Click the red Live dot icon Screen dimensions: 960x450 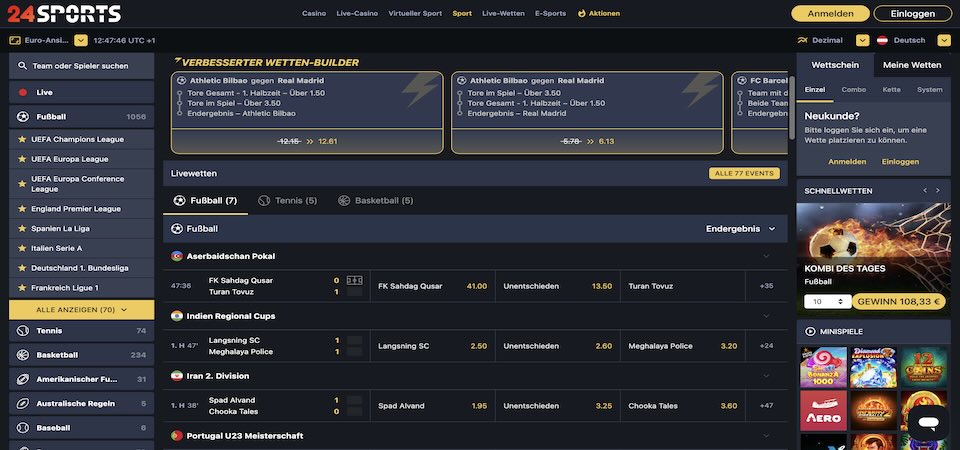(23, 92)
